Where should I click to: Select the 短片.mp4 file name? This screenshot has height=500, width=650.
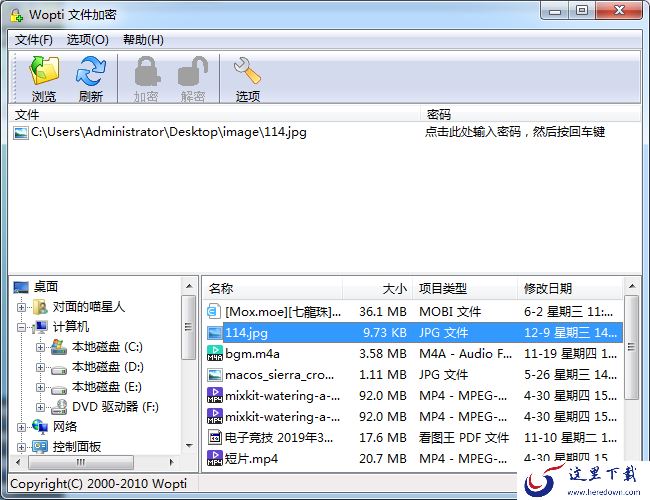pyautogui.click(x=251, y=459)
